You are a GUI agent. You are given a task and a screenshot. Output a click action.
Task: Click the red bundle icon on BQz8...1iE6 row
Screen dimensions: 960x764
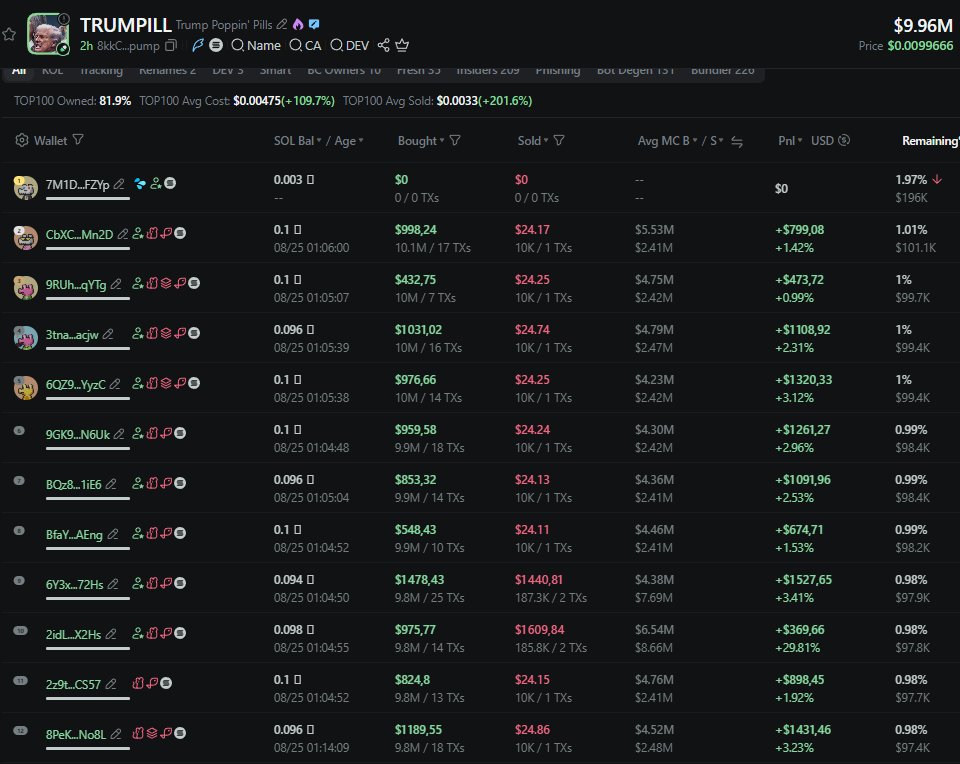click(x=152, y=483)
